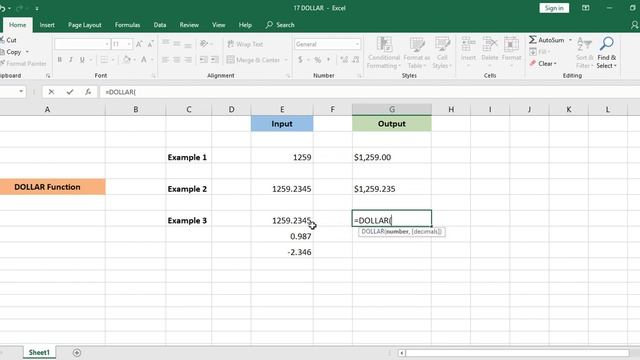Toggle Italic formatting

point(71,60)
